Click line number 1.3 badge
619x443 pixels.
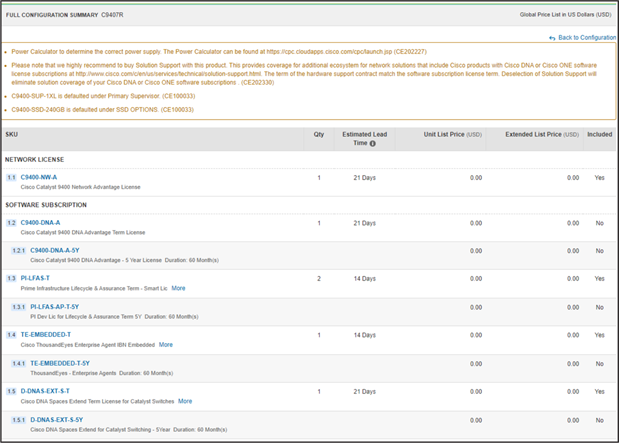pos(11,278)
